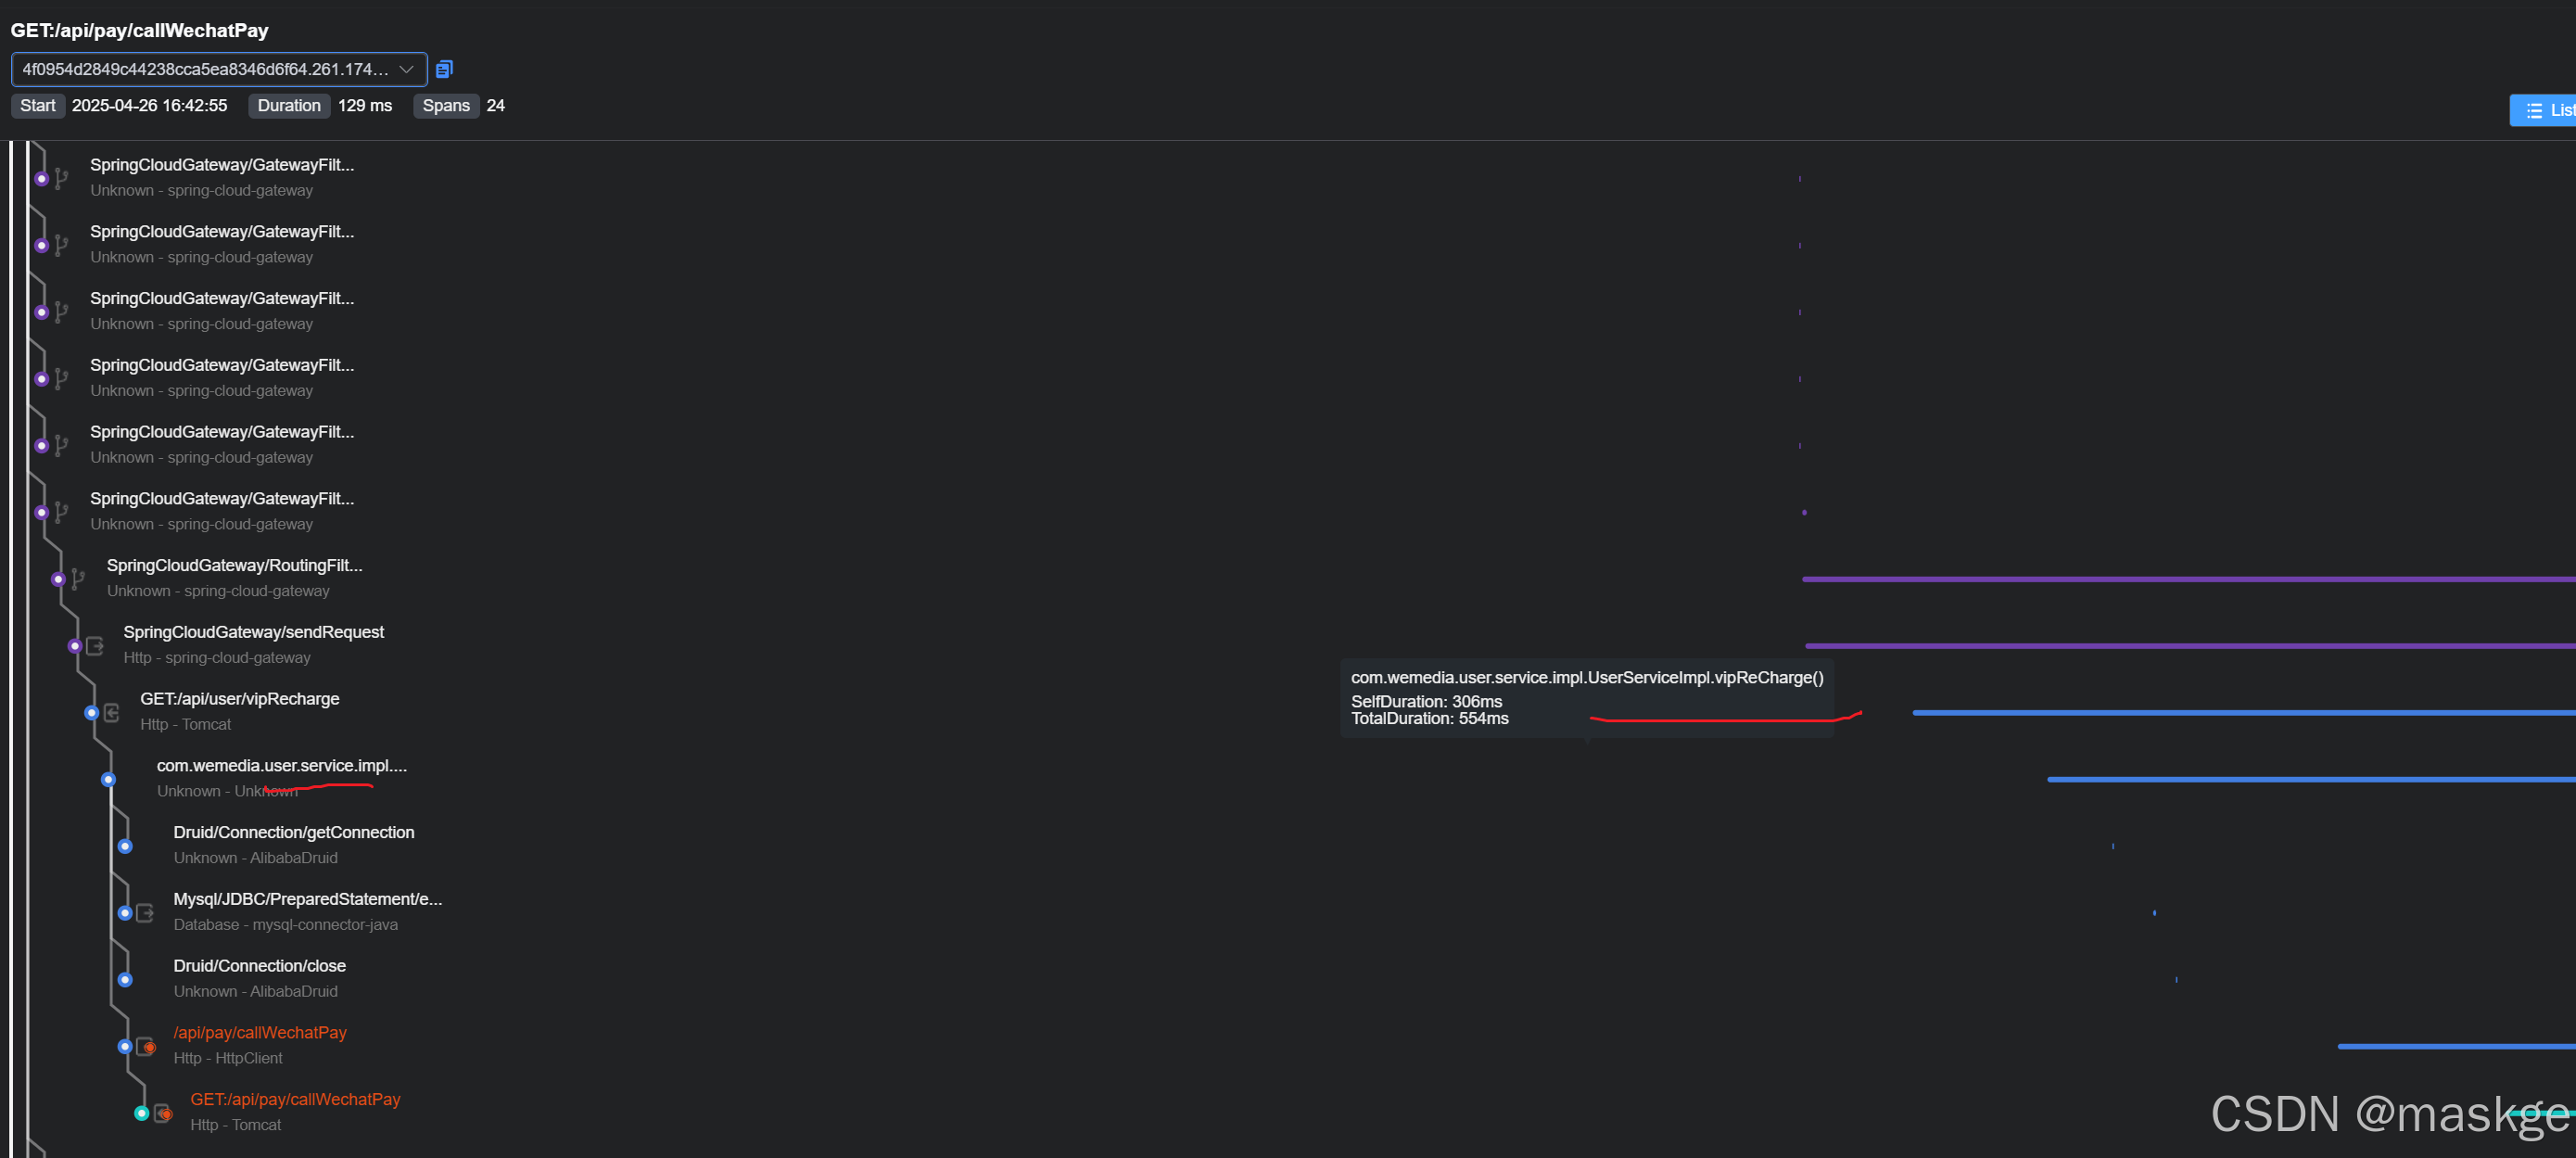2576x1158 pixels.
Task: Click the Mysql PreparedStatement span label
Action: [x=307, y=899]
